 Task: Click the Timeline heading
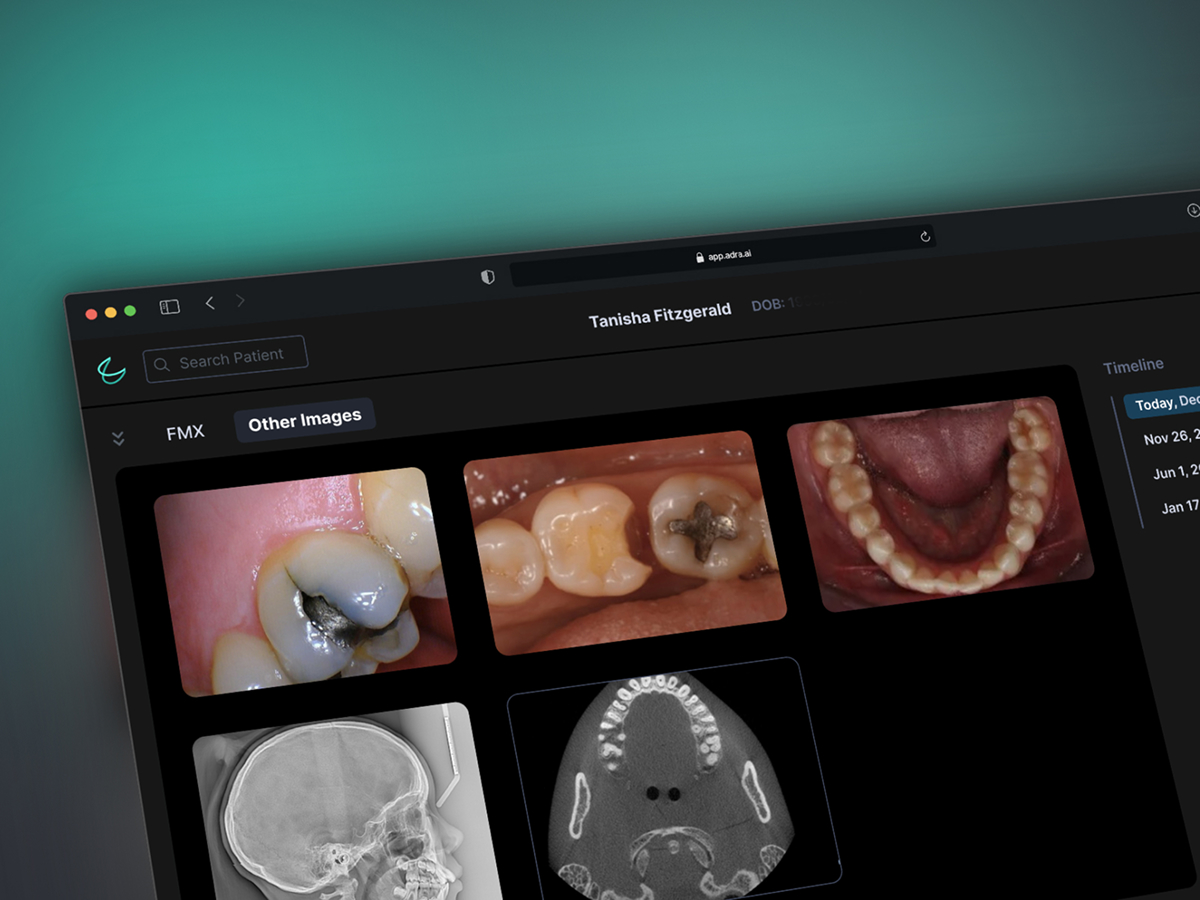pos(1133,367)
